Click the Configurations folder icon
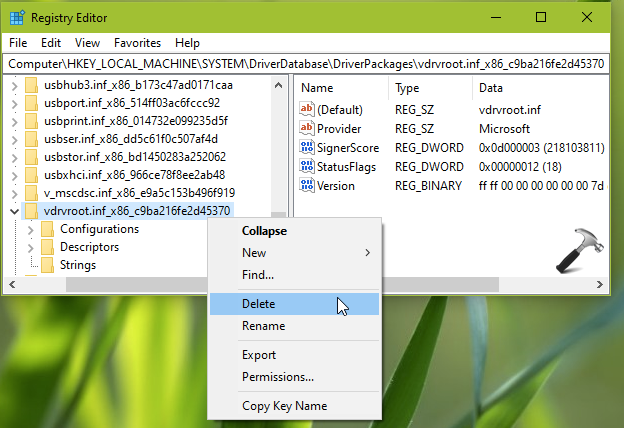624x428 pixels. point(46,229)
